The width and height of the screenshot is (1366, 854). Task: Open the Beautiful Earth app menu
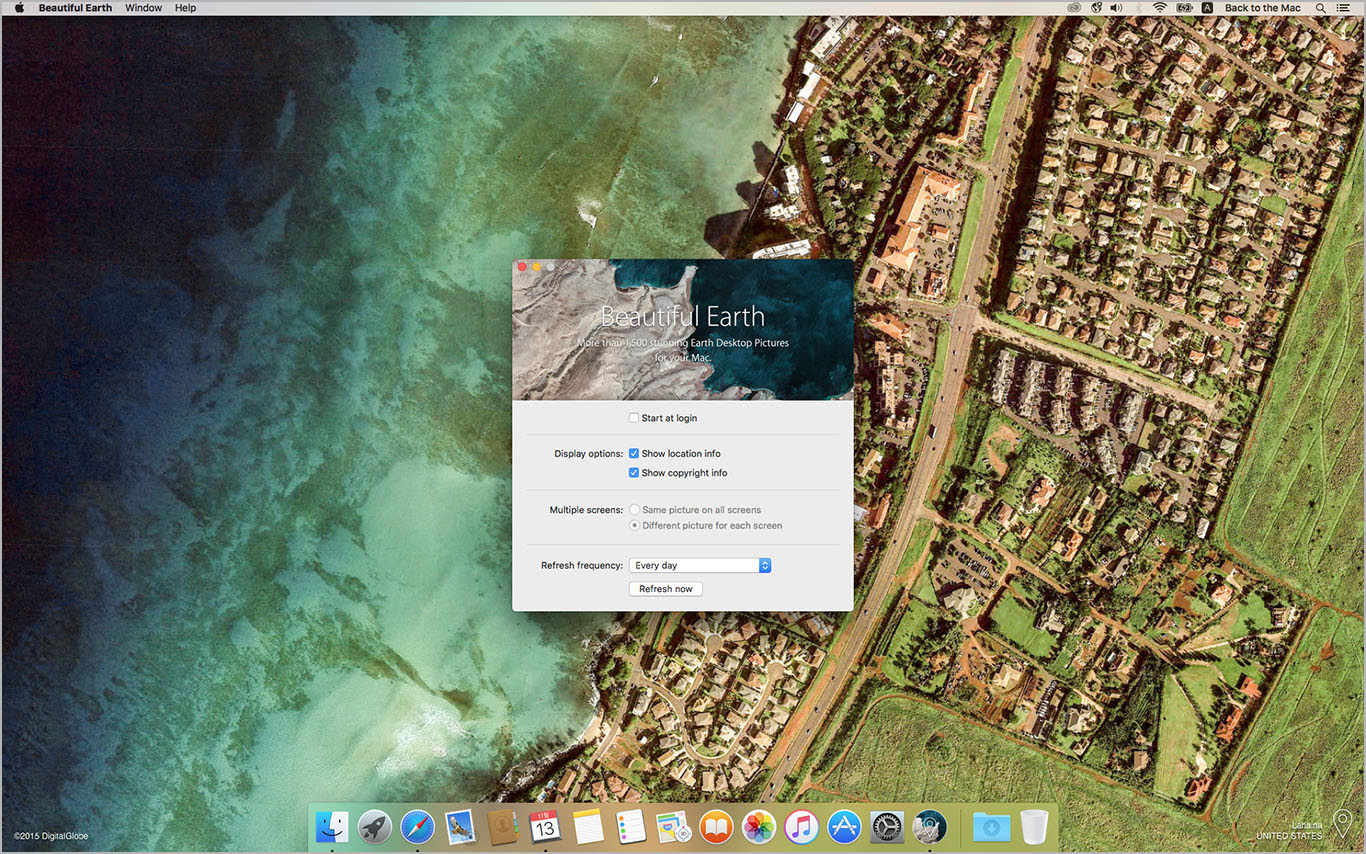click(x=75, y=8)
